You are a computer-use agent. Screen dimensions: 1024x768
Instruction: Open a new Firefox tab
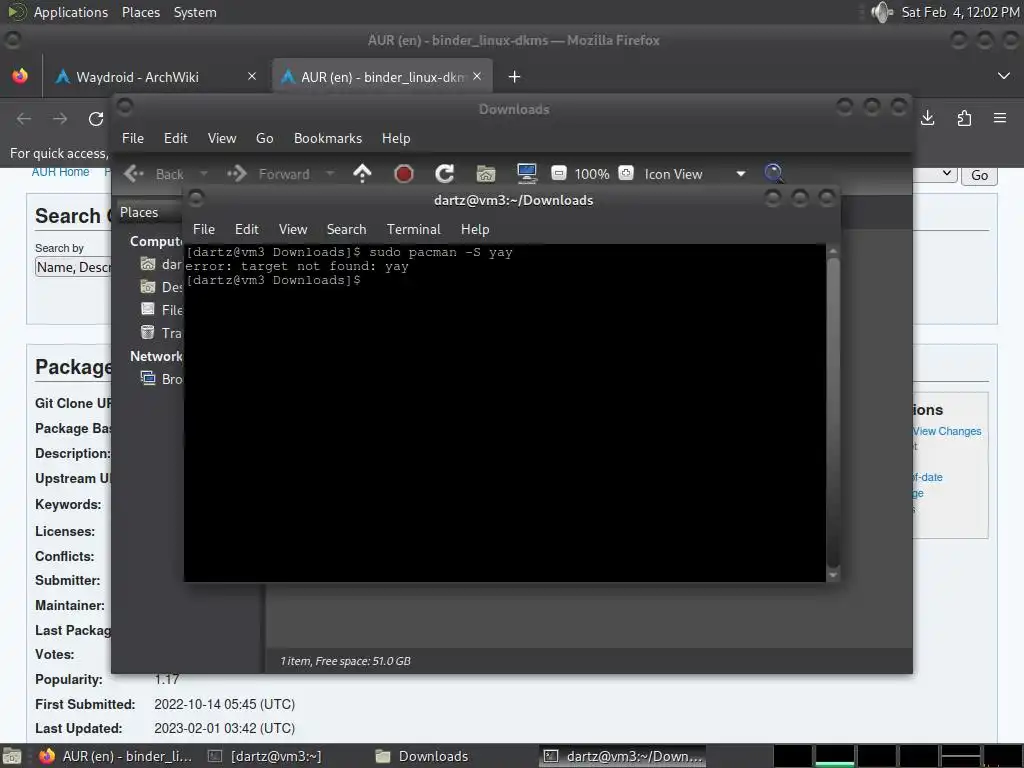tap(515, 77)
